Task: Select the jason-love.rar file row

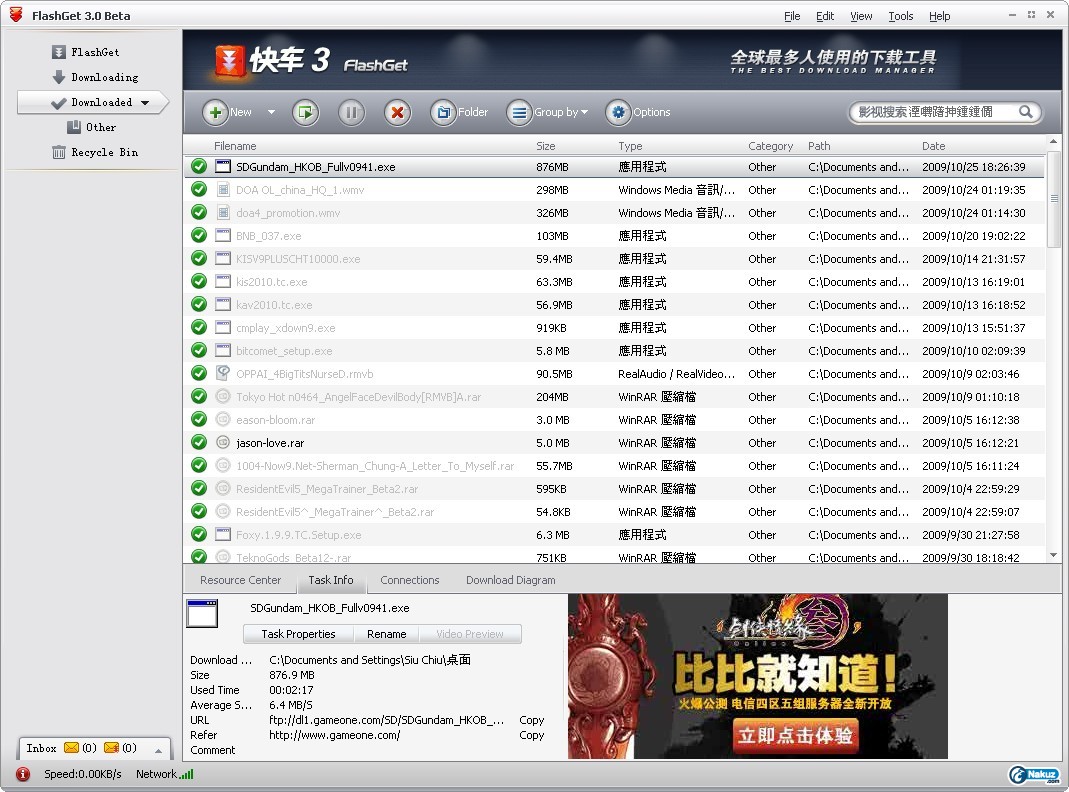Action: click(614, 443)
